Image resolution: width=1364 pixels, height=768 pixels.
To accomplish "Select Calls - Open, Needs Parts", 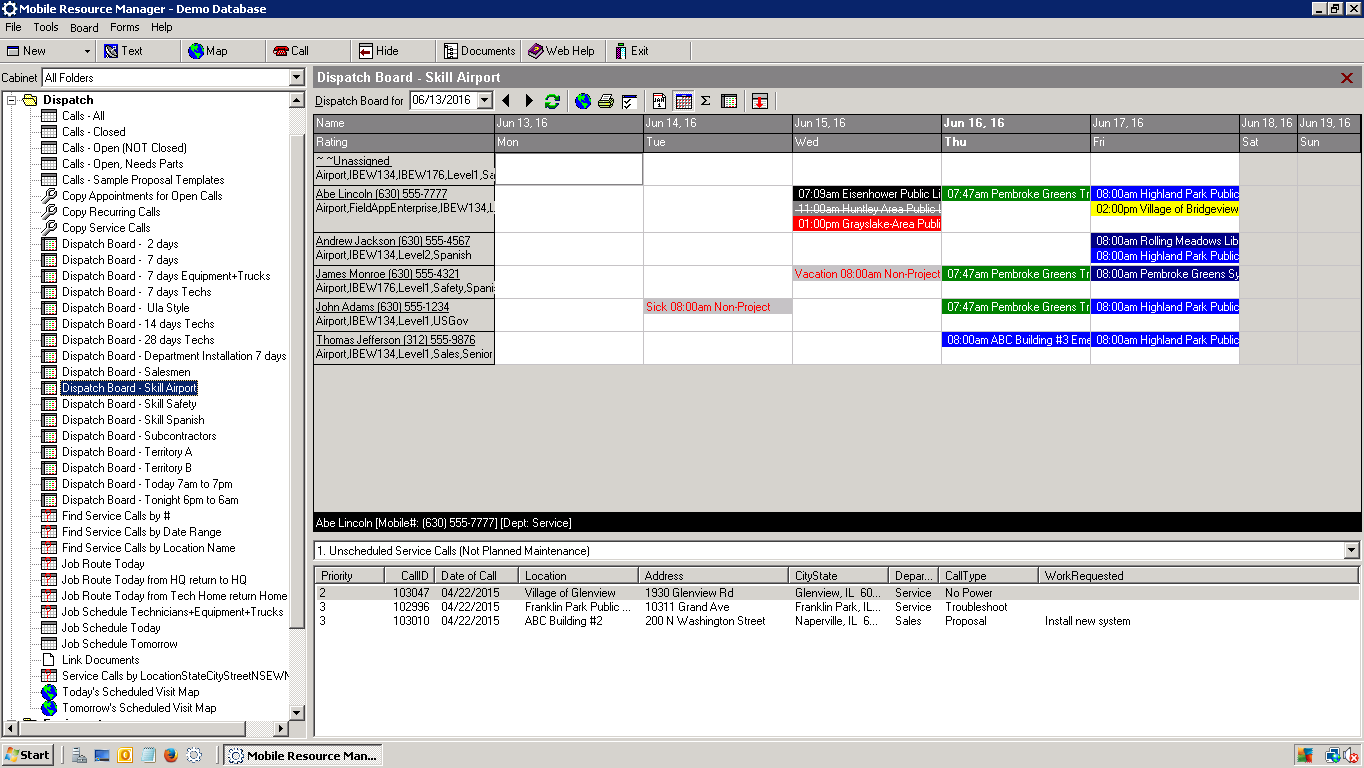I will coord(122,164).
